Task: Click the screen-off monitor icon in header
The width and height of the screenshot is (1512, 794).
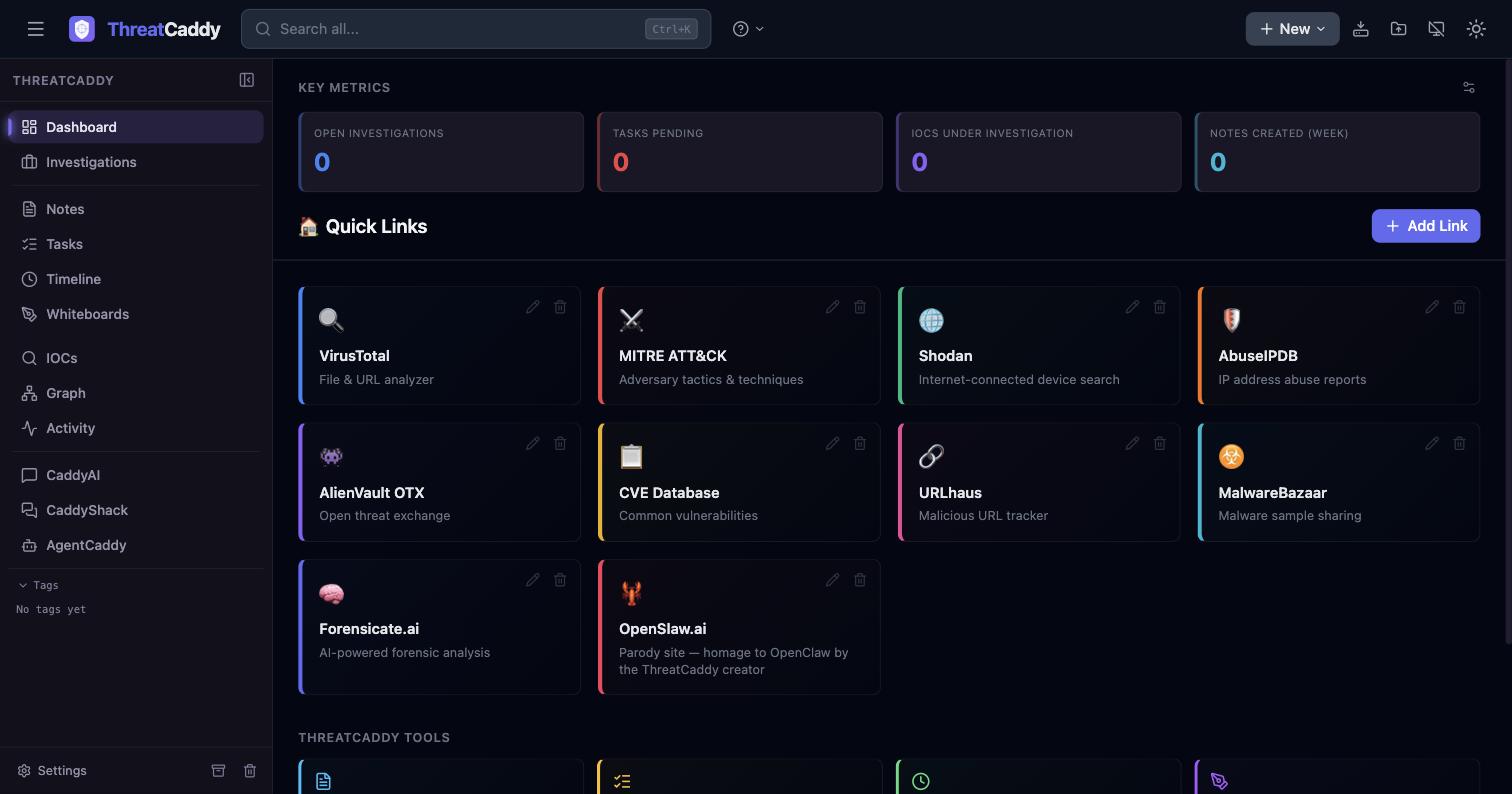Action: point(1437,29)
